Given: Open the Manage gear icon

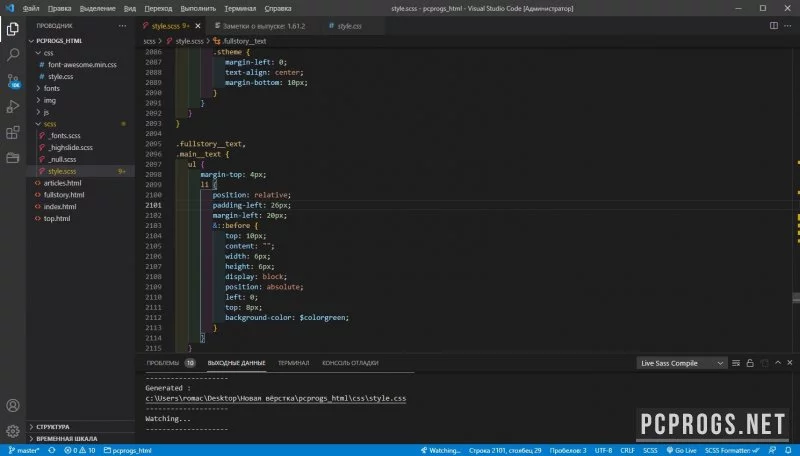Looking at the screenshot, I should [13, 431].
